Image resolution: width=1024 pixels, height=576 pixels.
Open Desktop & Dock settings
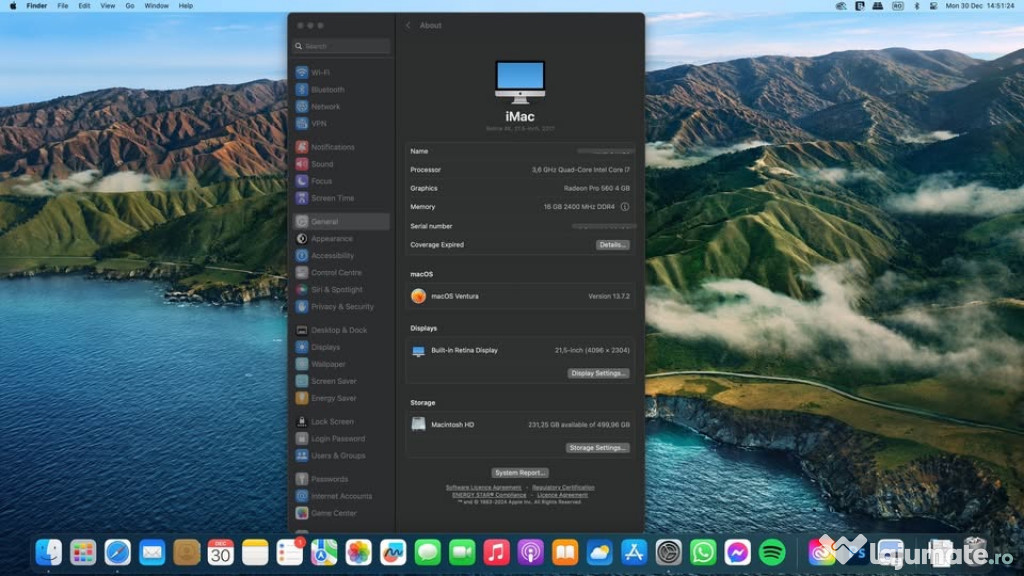338,330
